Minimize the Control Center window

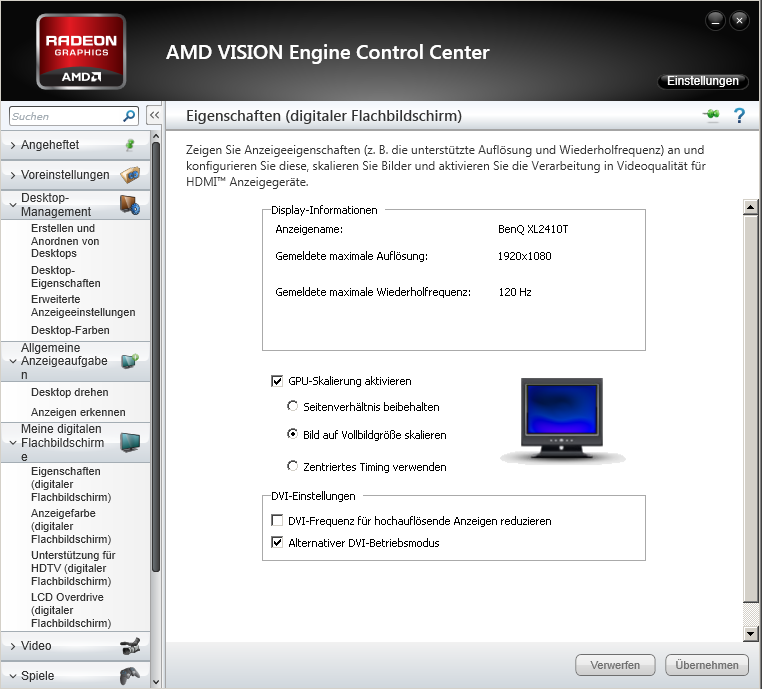[x=715, y=20]
